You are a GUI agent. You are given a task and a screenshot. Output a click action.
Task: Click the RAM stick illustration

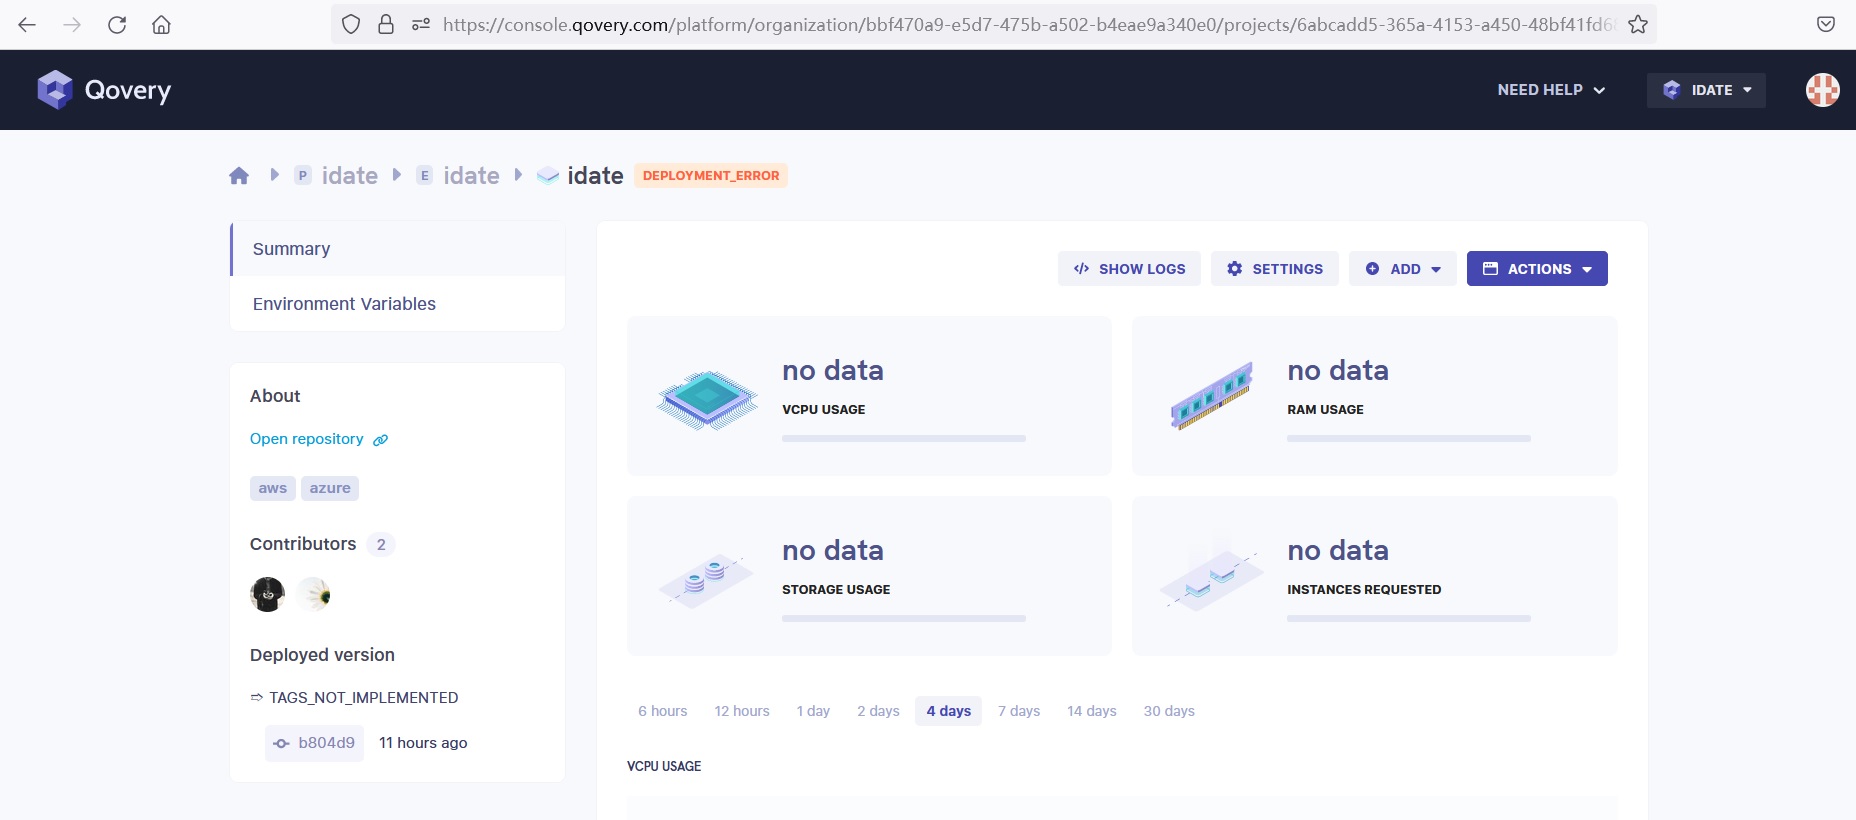[1212, 396]
